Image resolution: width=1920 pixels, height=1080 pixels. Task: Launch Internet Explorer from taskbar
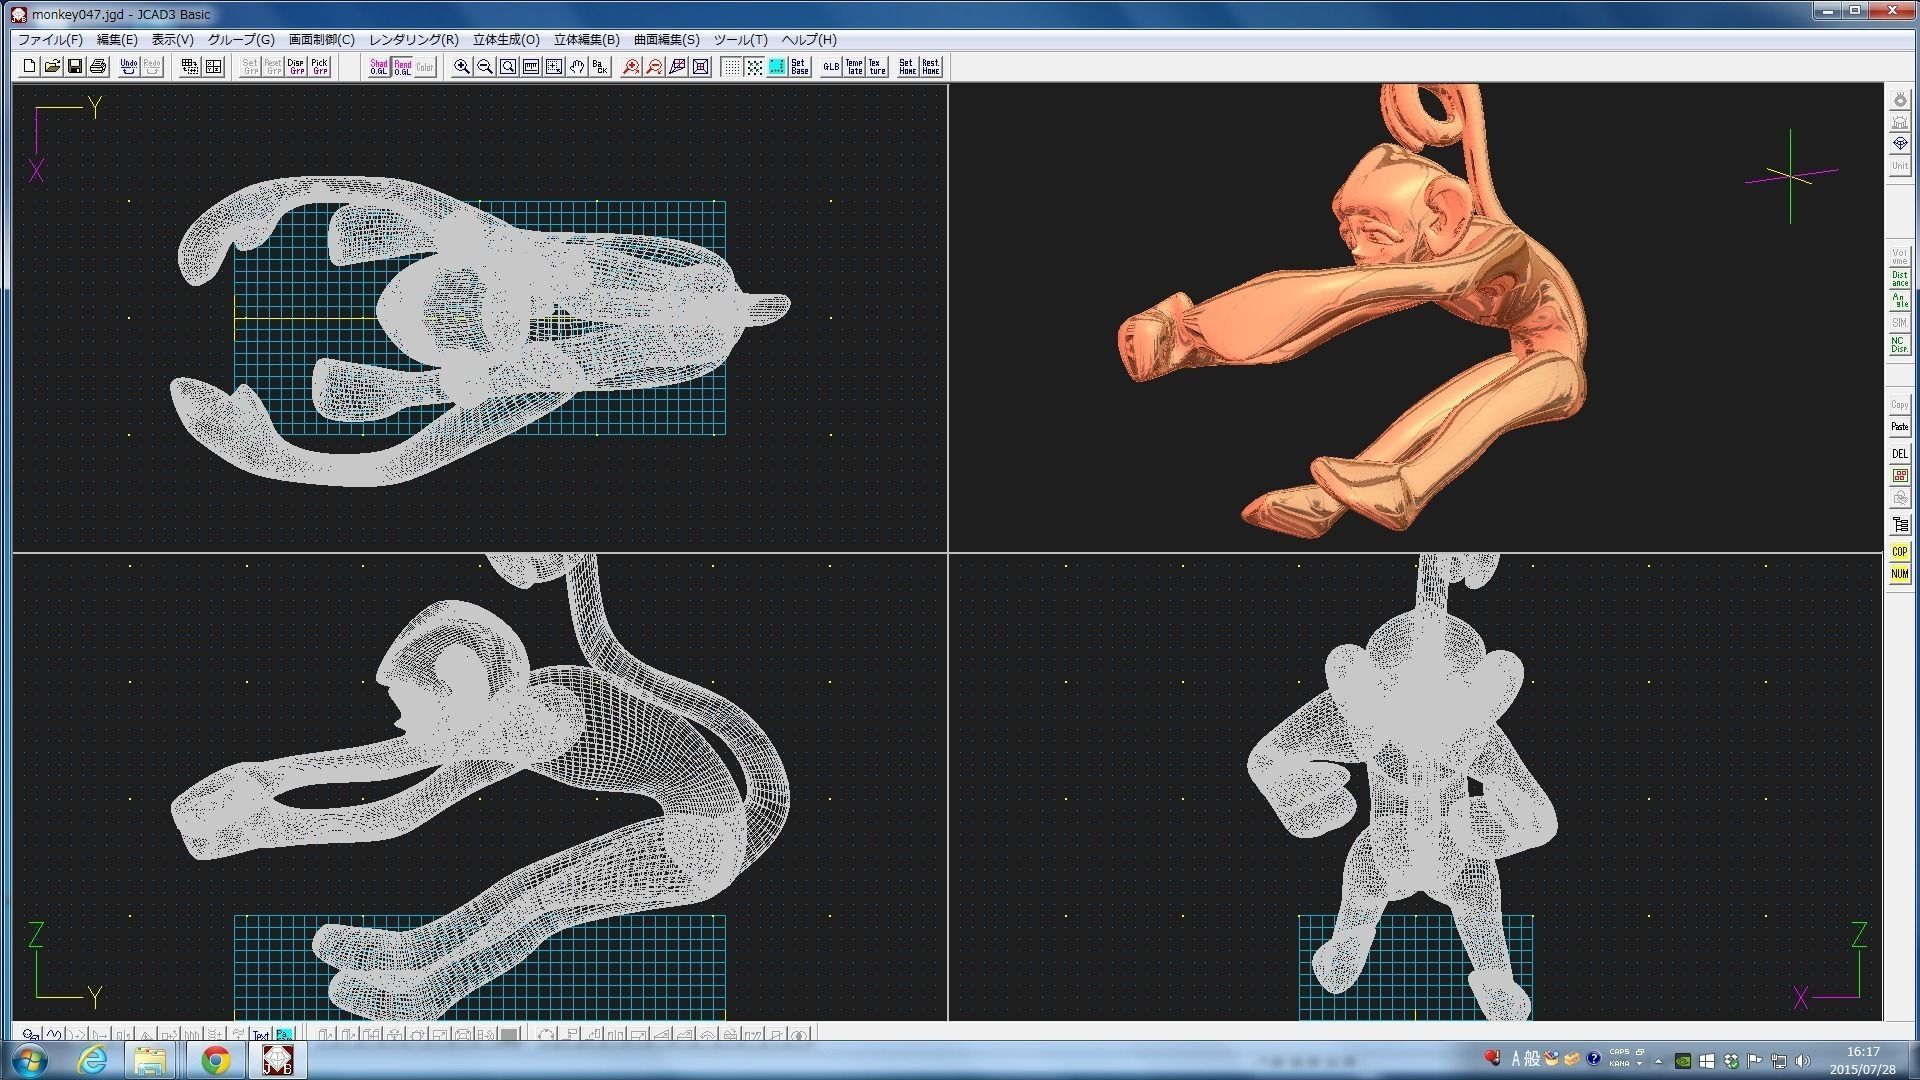click(92, 1060)
